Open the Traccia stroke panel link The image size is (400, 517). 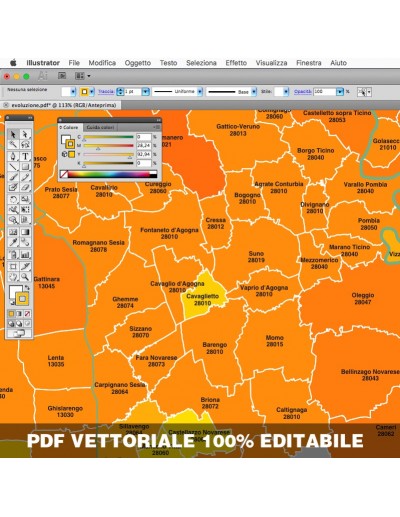[x=106, y=92]
